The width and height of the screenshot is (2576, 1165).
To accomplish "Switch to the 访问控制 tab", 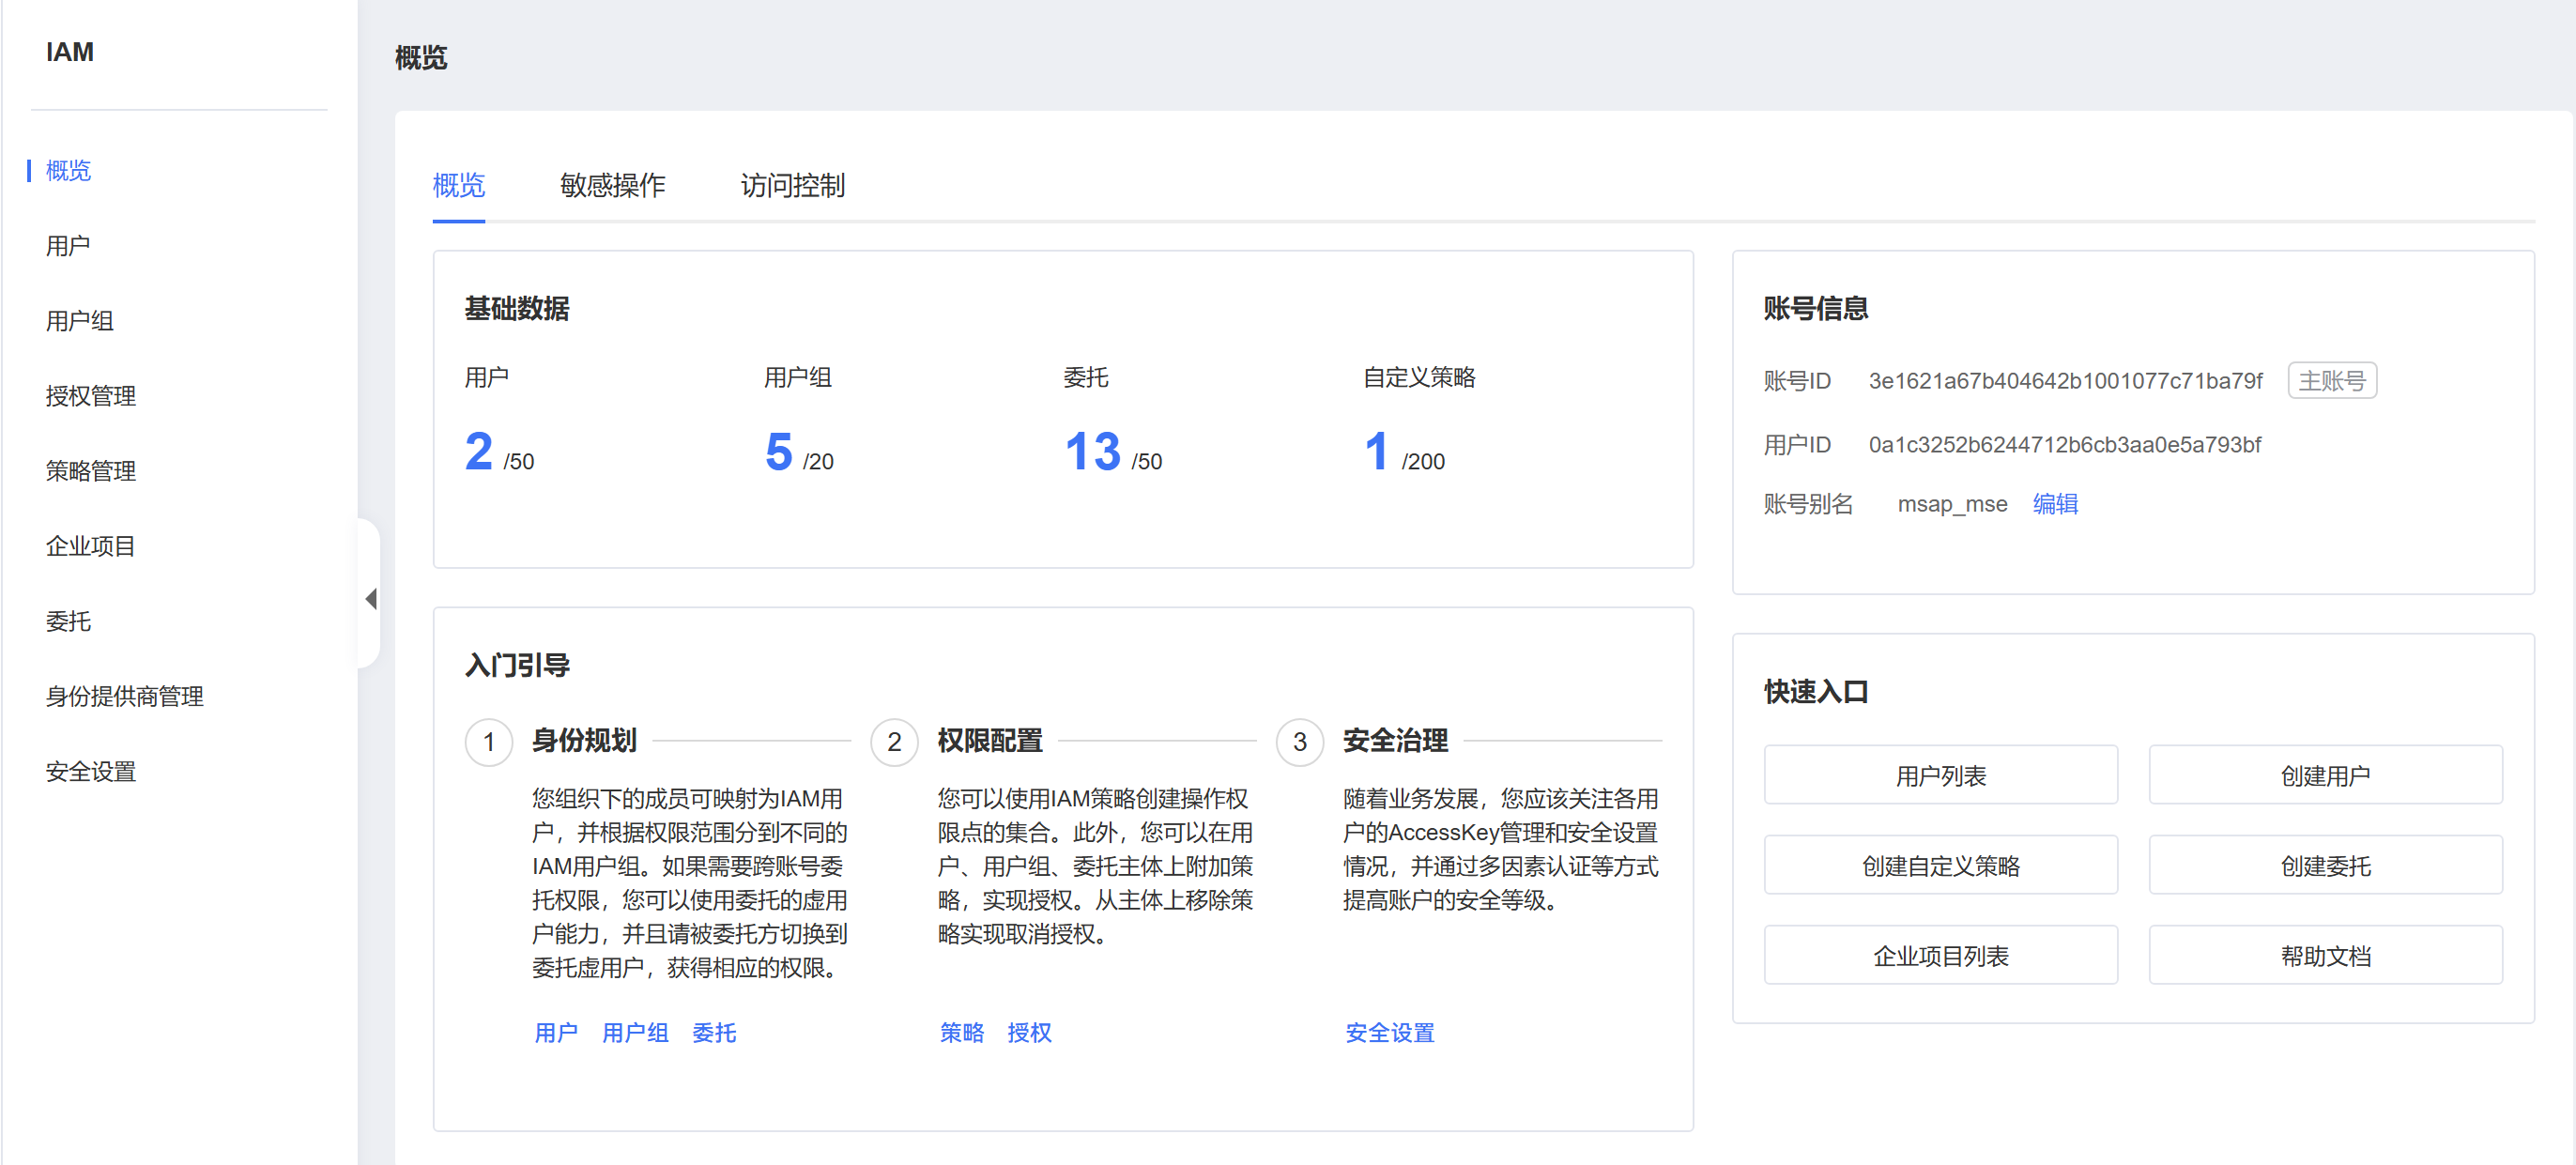I will point(793,186).
